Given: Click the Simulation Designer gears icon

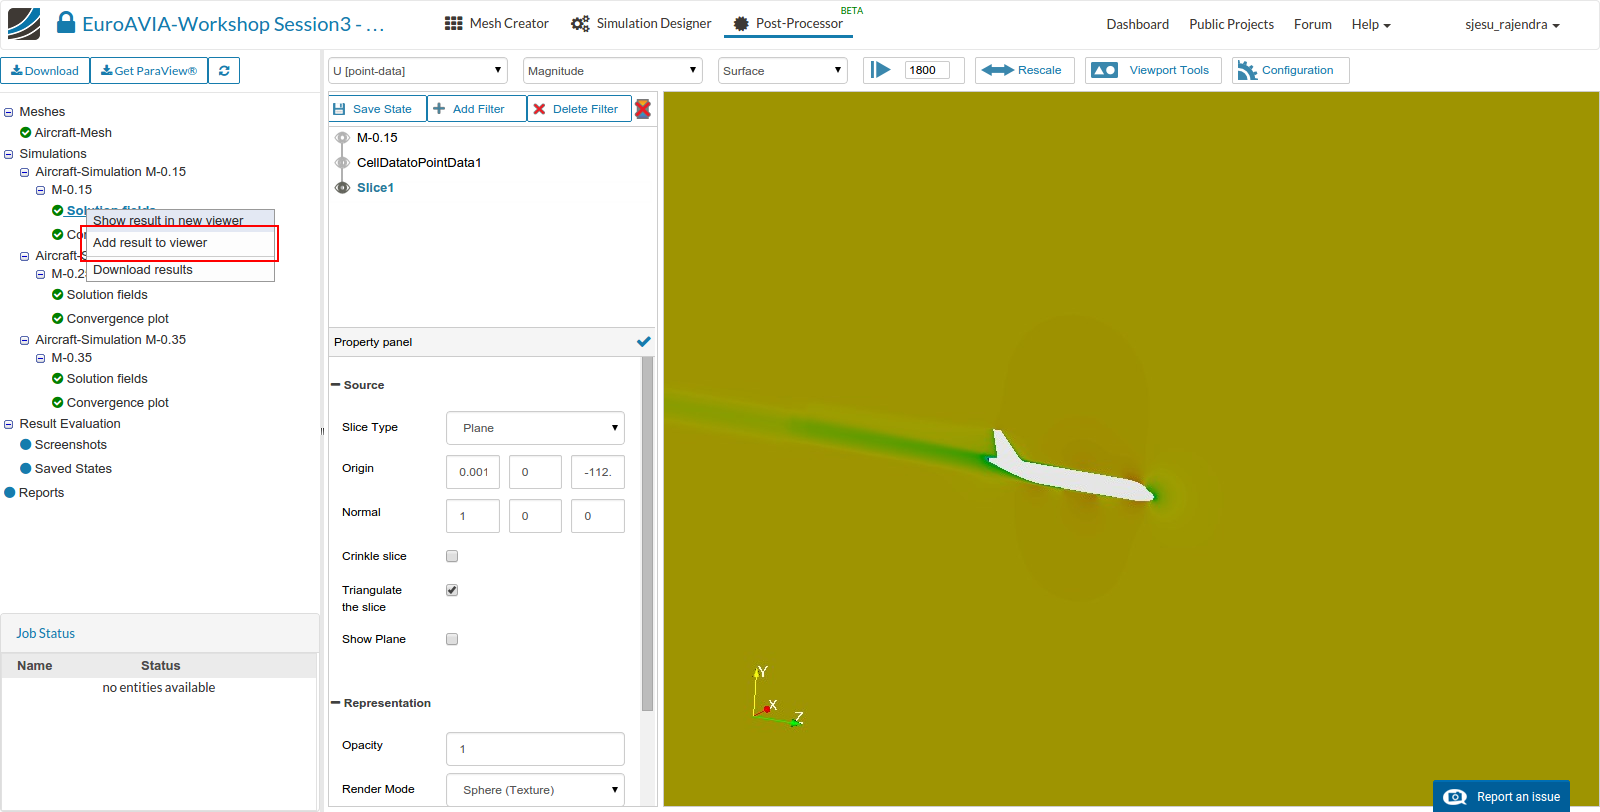Looking at the screenshot, I should (x=580, y=23).
